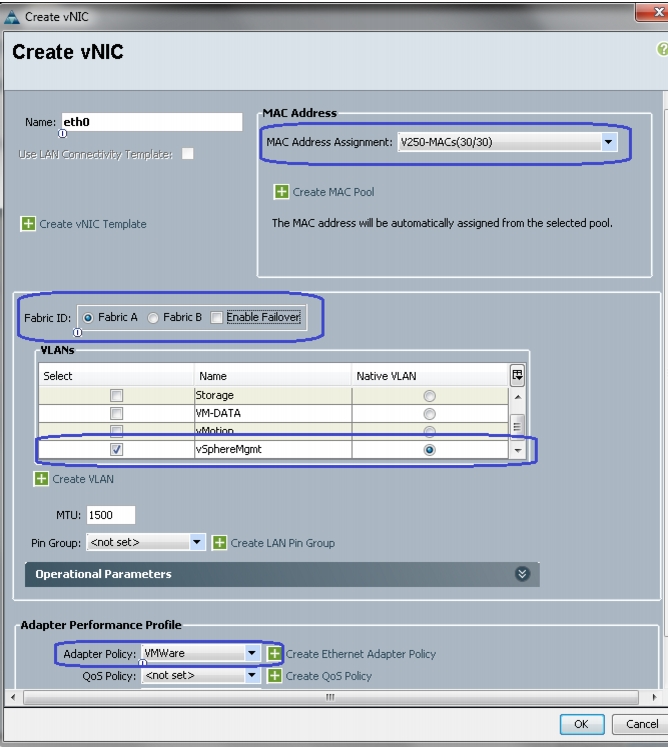
Task: Check the VM-DATA VLAN select box
Action: coord(116,413)
